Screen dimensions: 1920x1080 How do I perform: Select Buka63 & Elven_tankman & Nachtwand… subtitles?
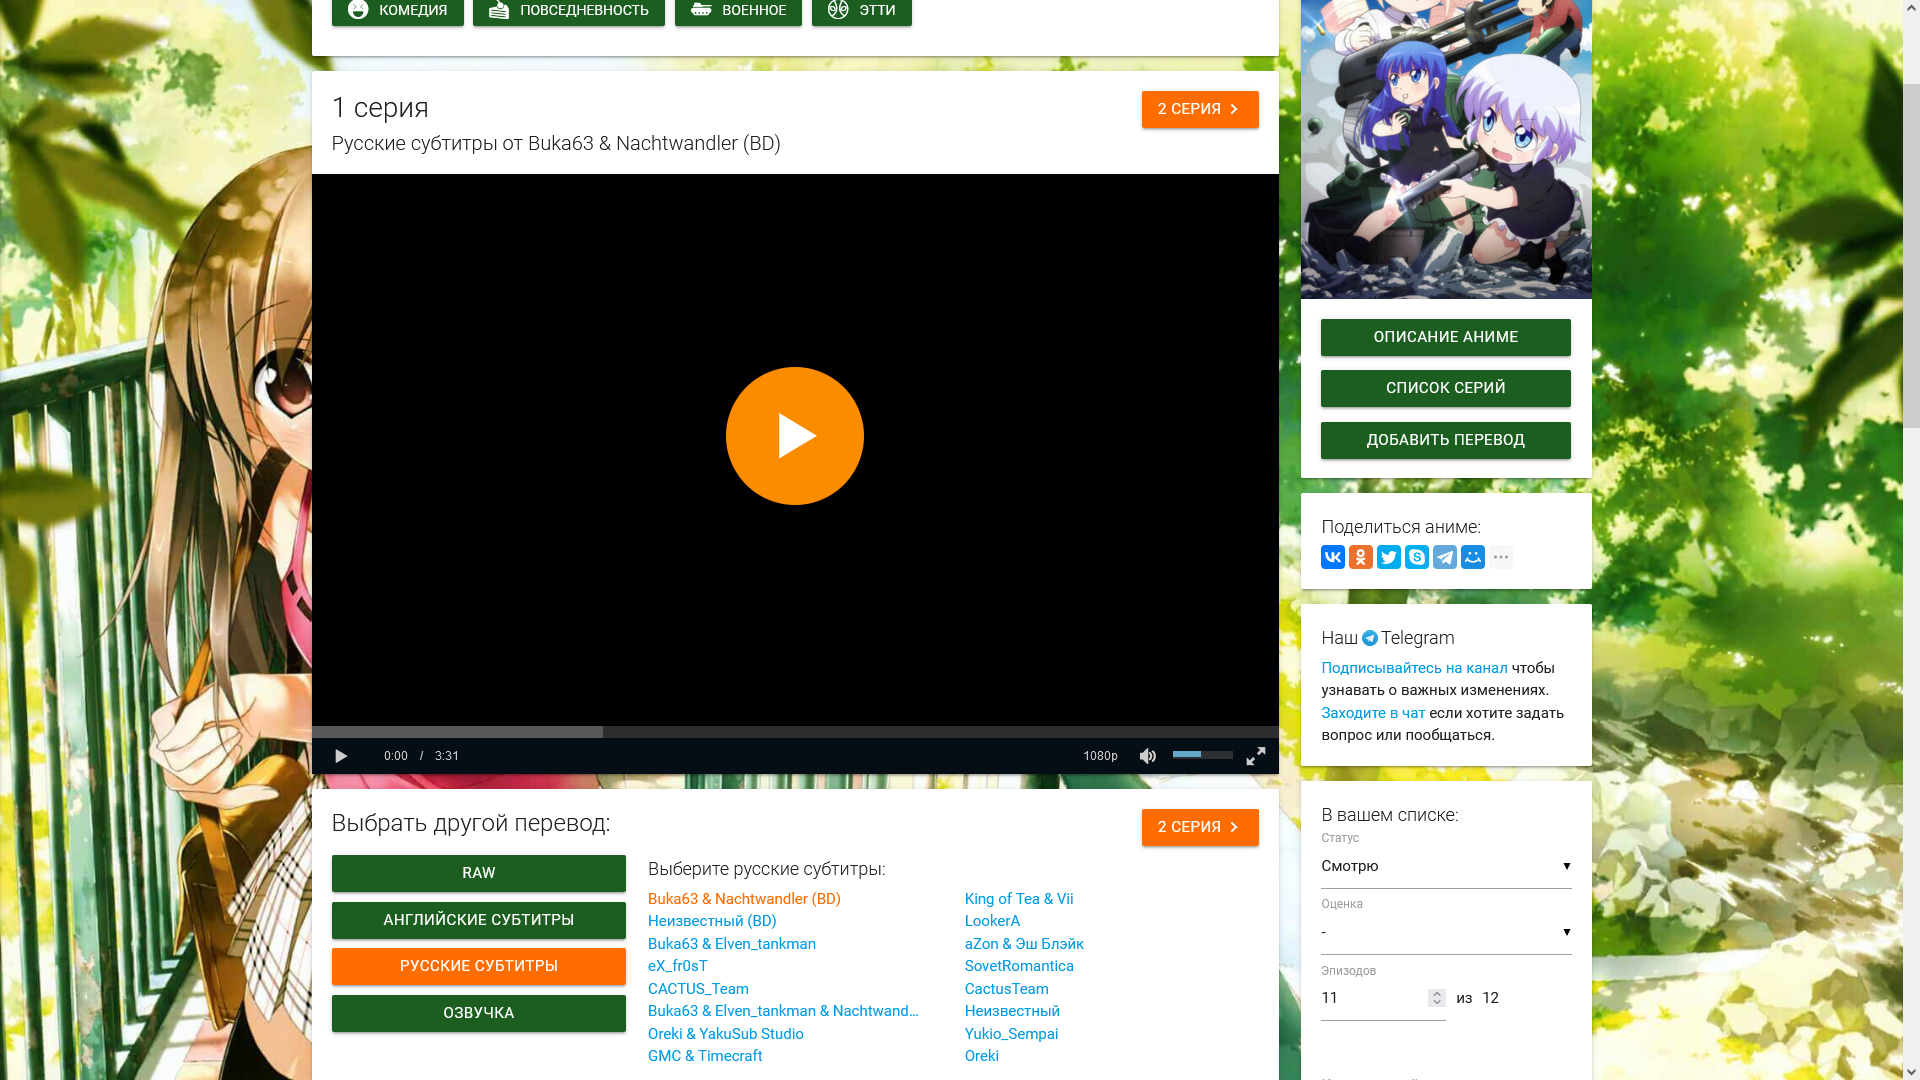click(x=783, y=1011)
